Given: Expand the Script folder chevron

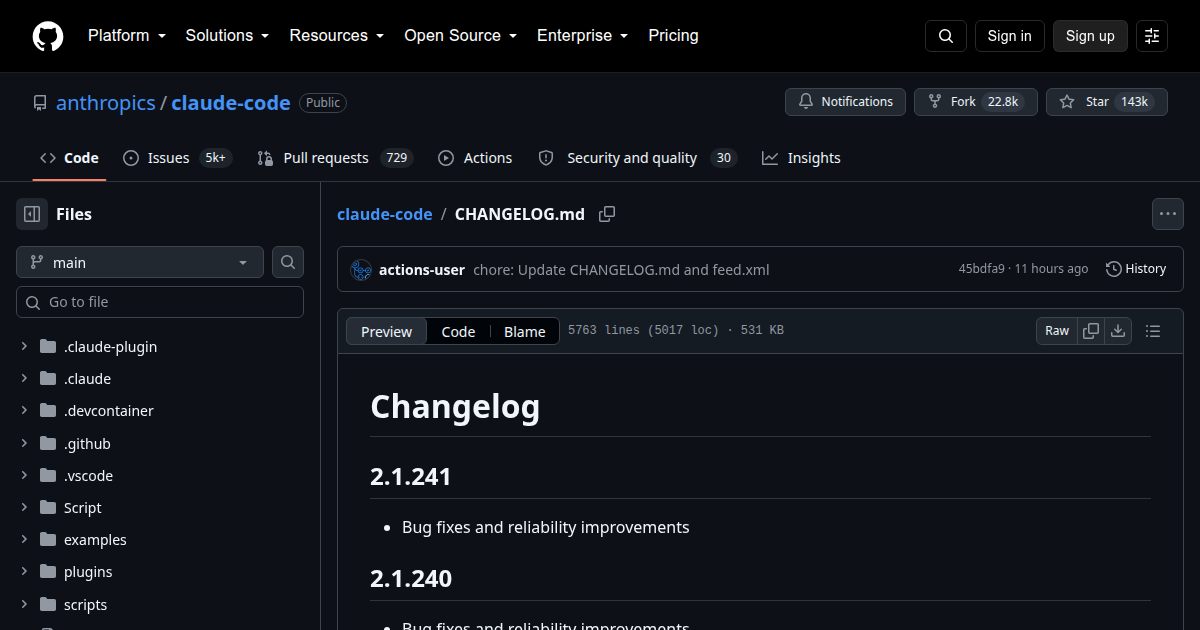Looking at the screenshot, I should 24,508.
